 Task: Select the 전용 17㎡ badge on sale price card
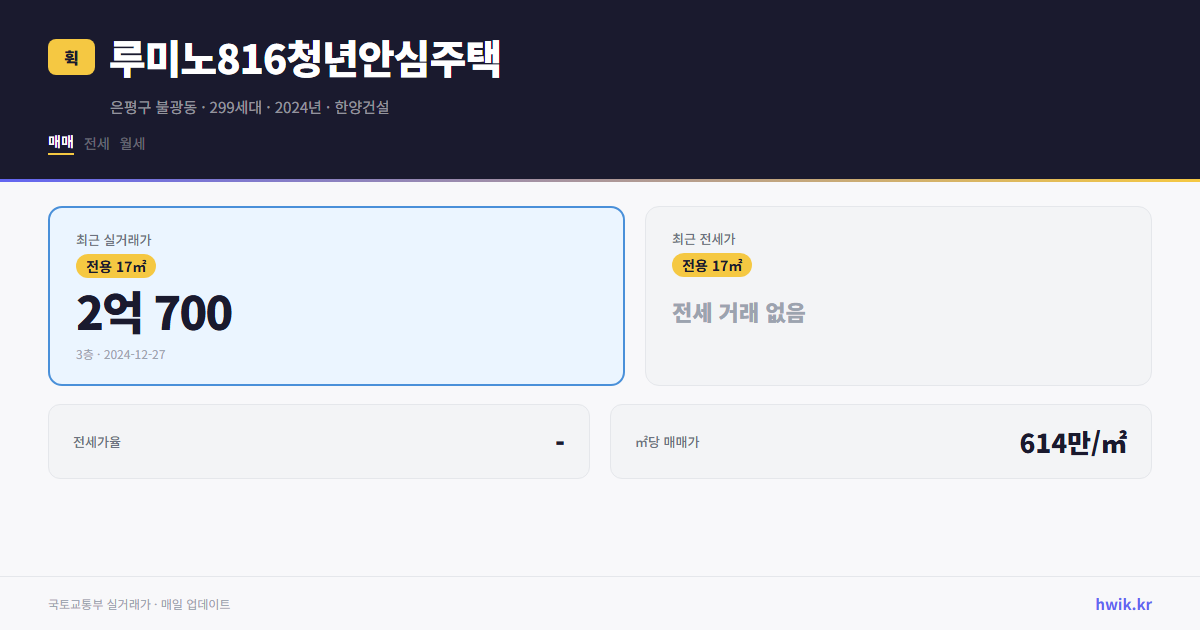coord(110,266)
